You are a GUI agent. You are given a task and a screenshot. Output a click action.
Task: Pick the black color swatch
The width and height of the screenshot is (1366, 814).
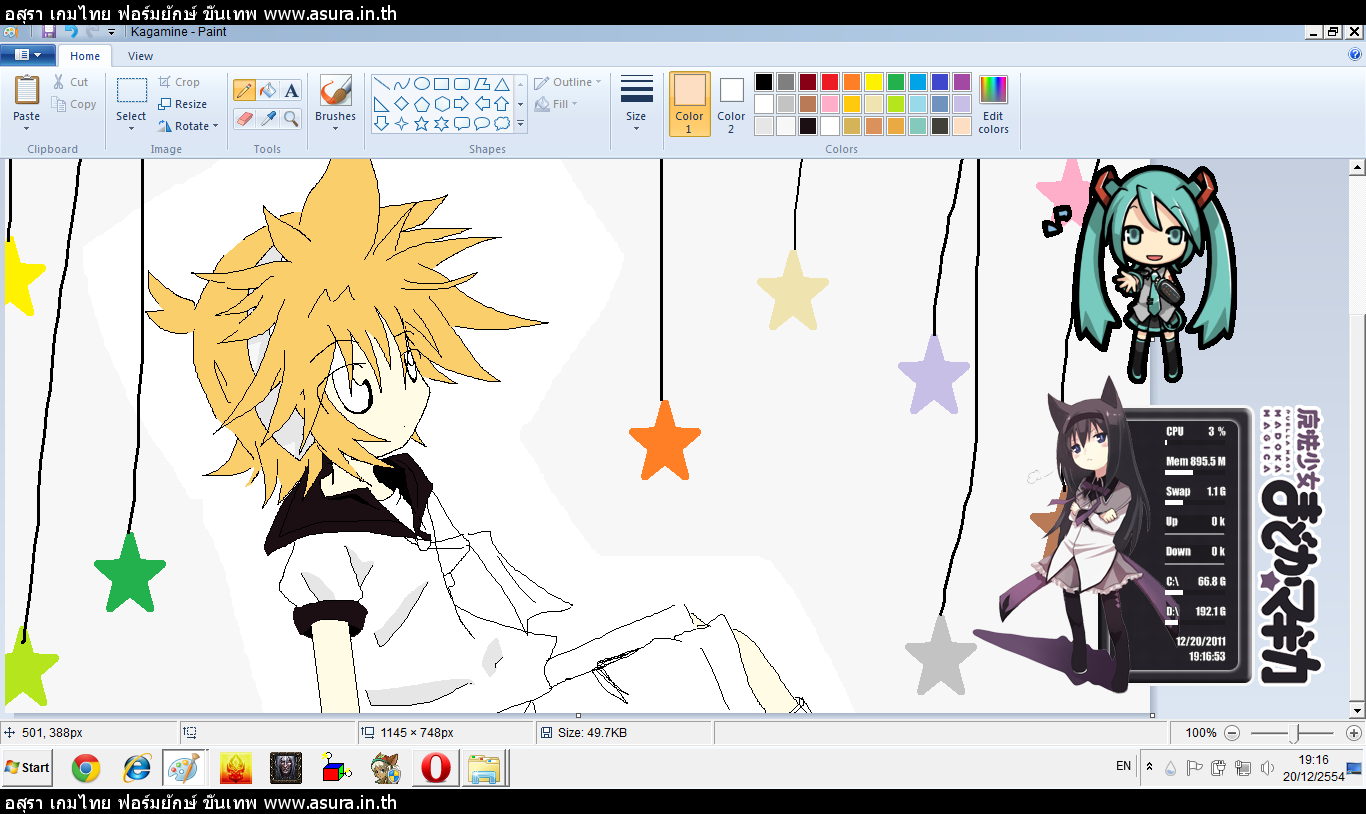(x=764, y=82)
